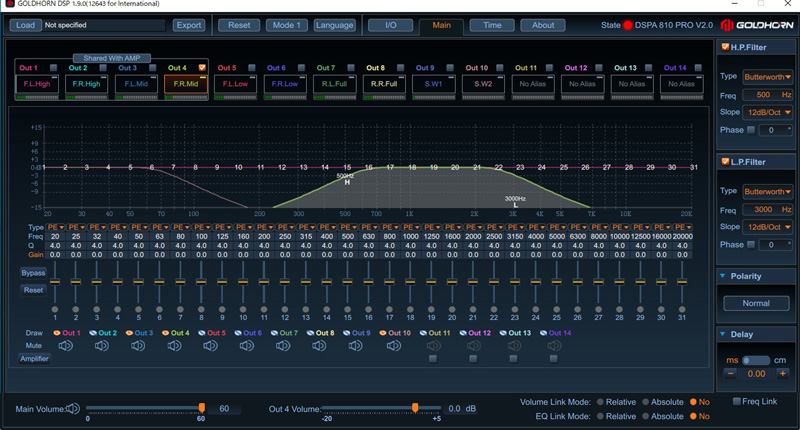Toggle the Out 8 draw eye icon
The width and height of the screenshot is (800, 430).
point(309,333)
